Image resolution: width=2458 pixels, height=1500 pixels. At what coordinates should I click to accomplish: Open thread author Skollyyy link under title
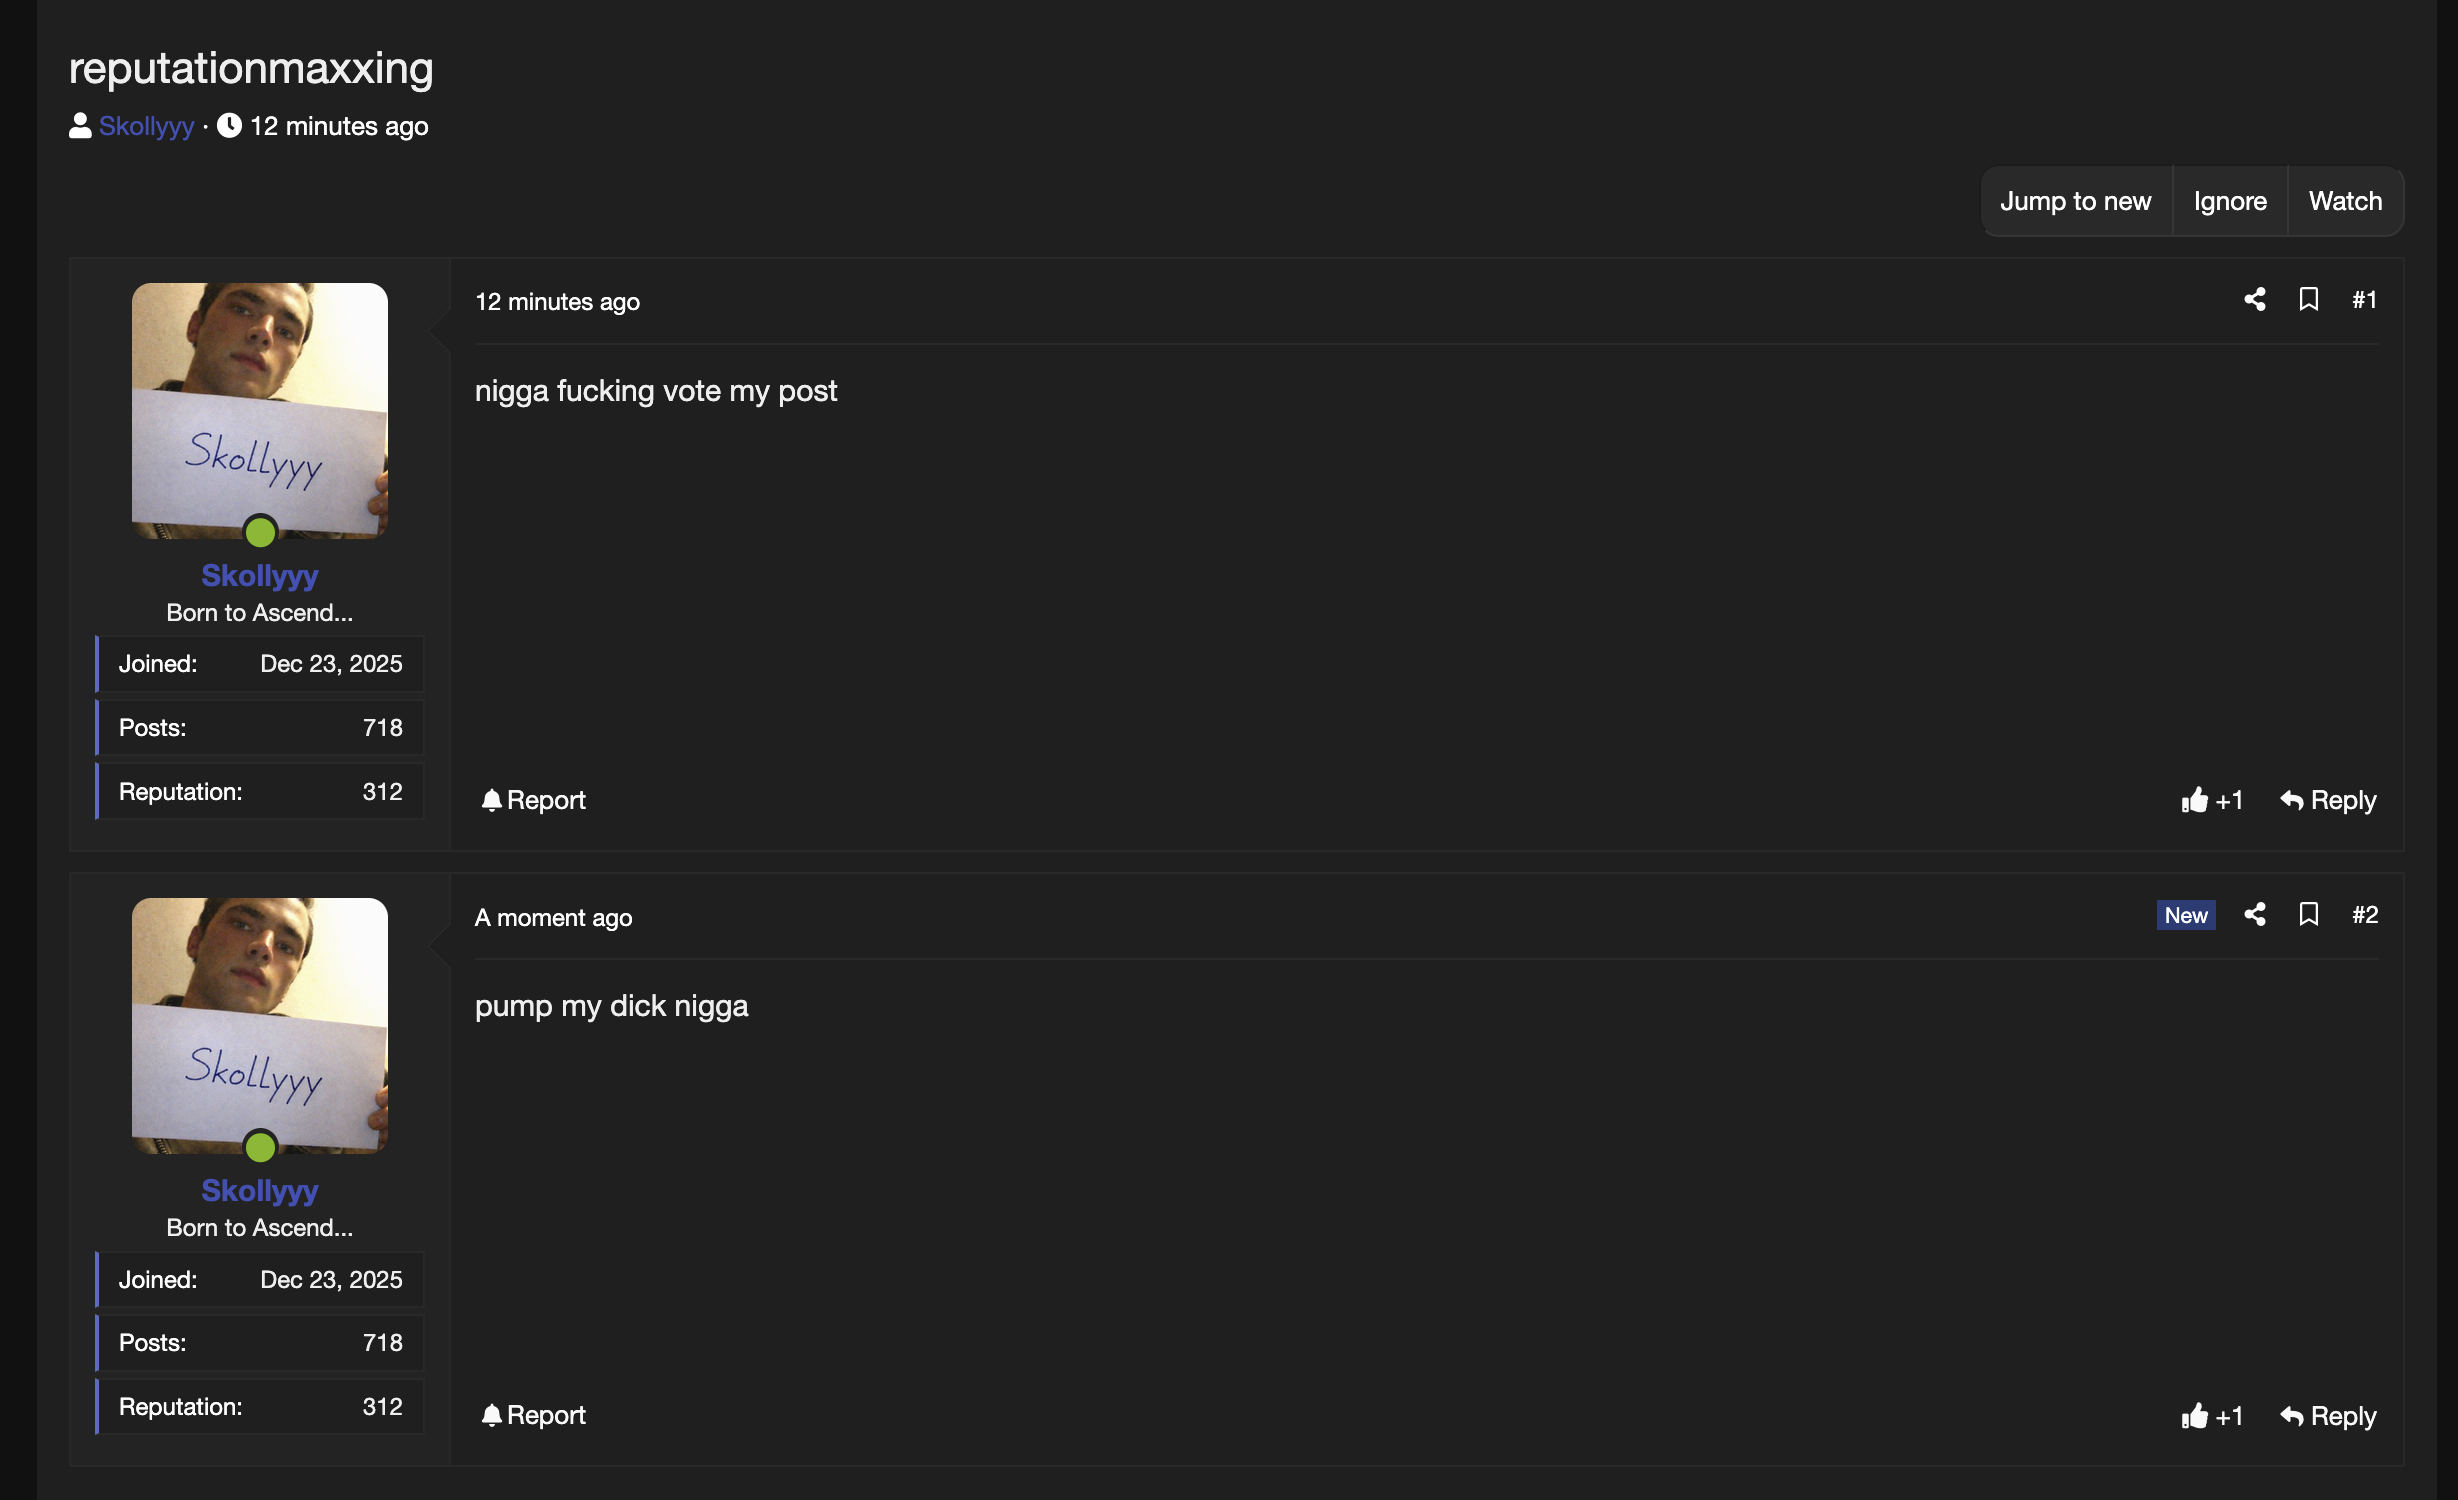(x=146, y=126)
